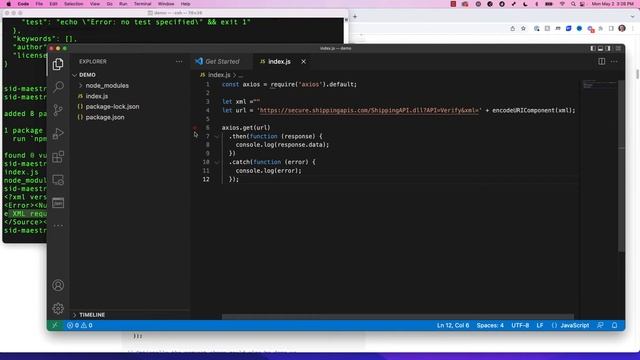The width and height of the screenshot is (640, 360).
Task: Click UTF-8 encoding status item
Action: (x=520, y=325)
